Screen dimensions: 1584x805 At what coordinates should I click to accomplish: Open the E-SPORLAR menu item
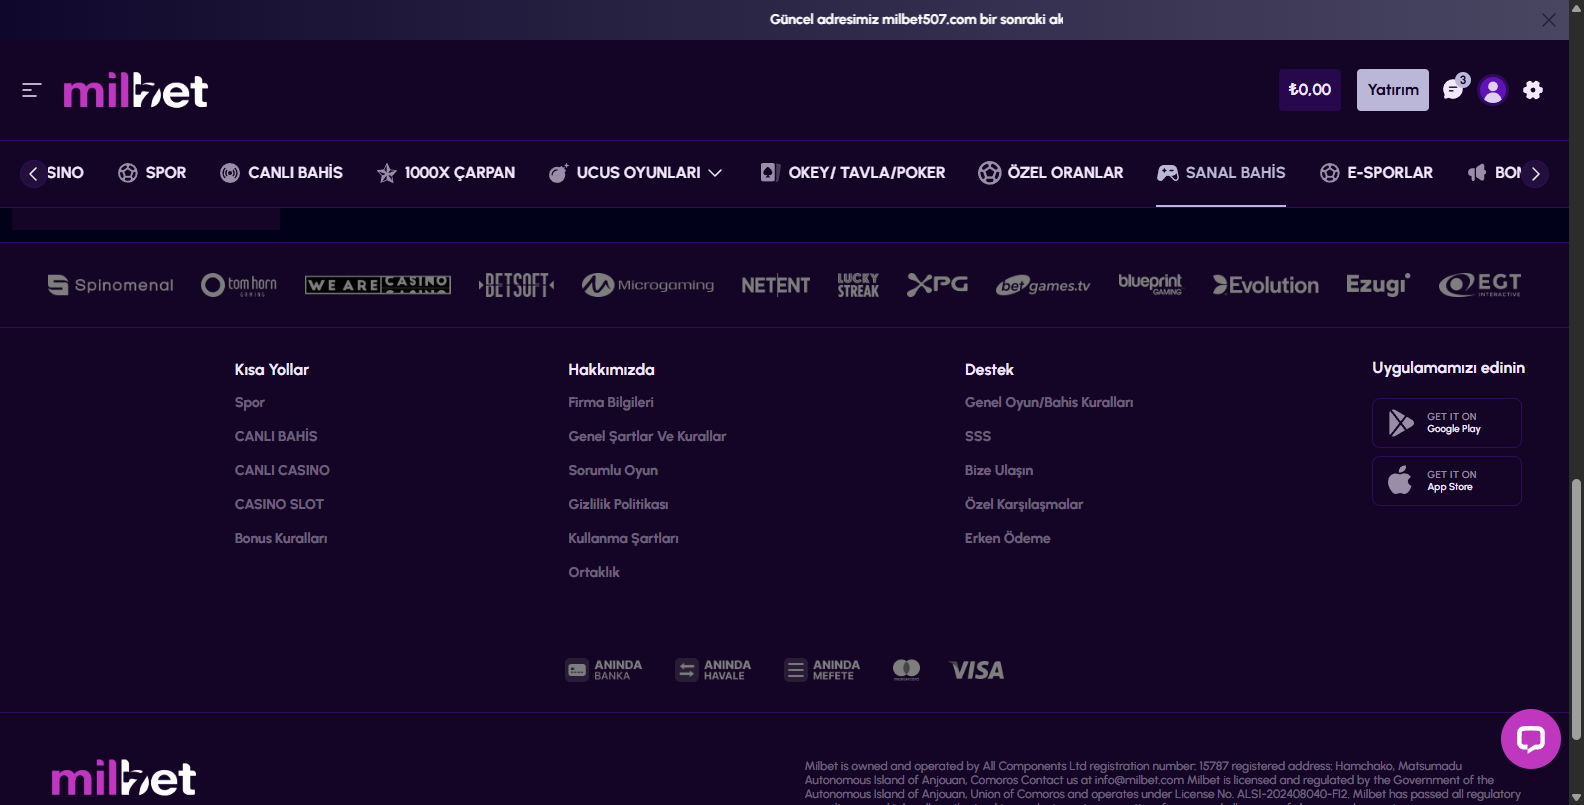(1376, 173)
